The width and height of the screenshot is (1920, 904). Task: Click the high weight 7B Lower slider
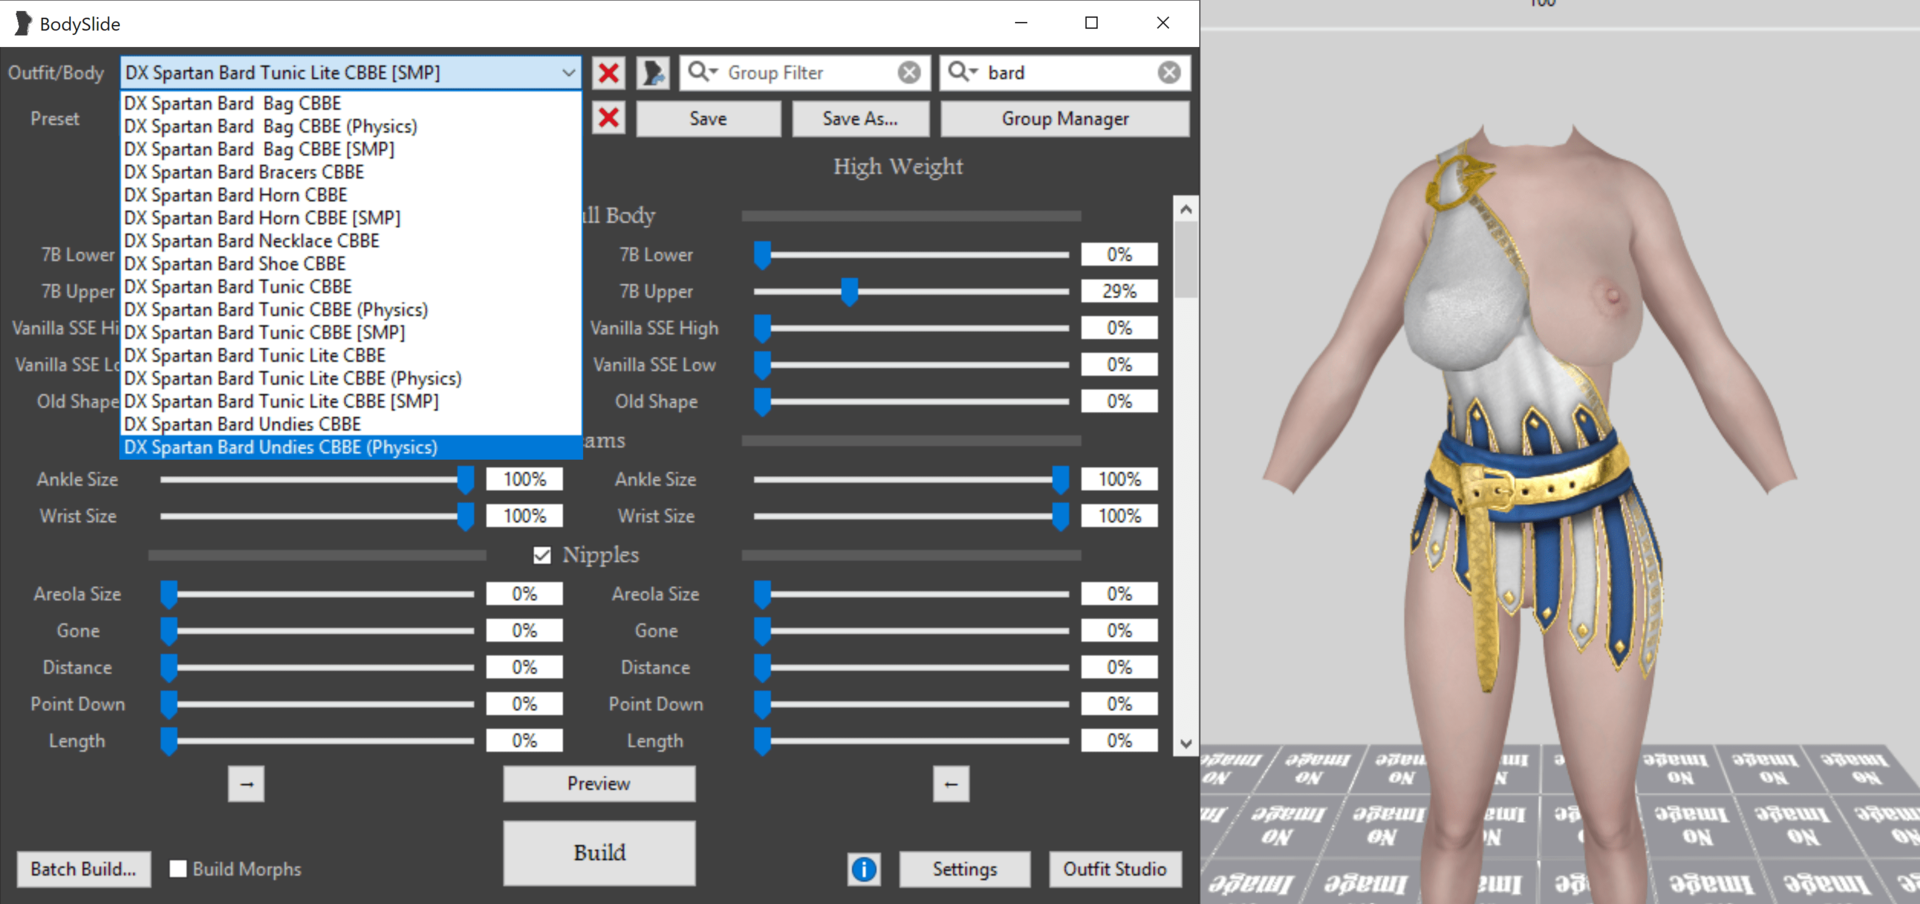[x=911, y=255]
